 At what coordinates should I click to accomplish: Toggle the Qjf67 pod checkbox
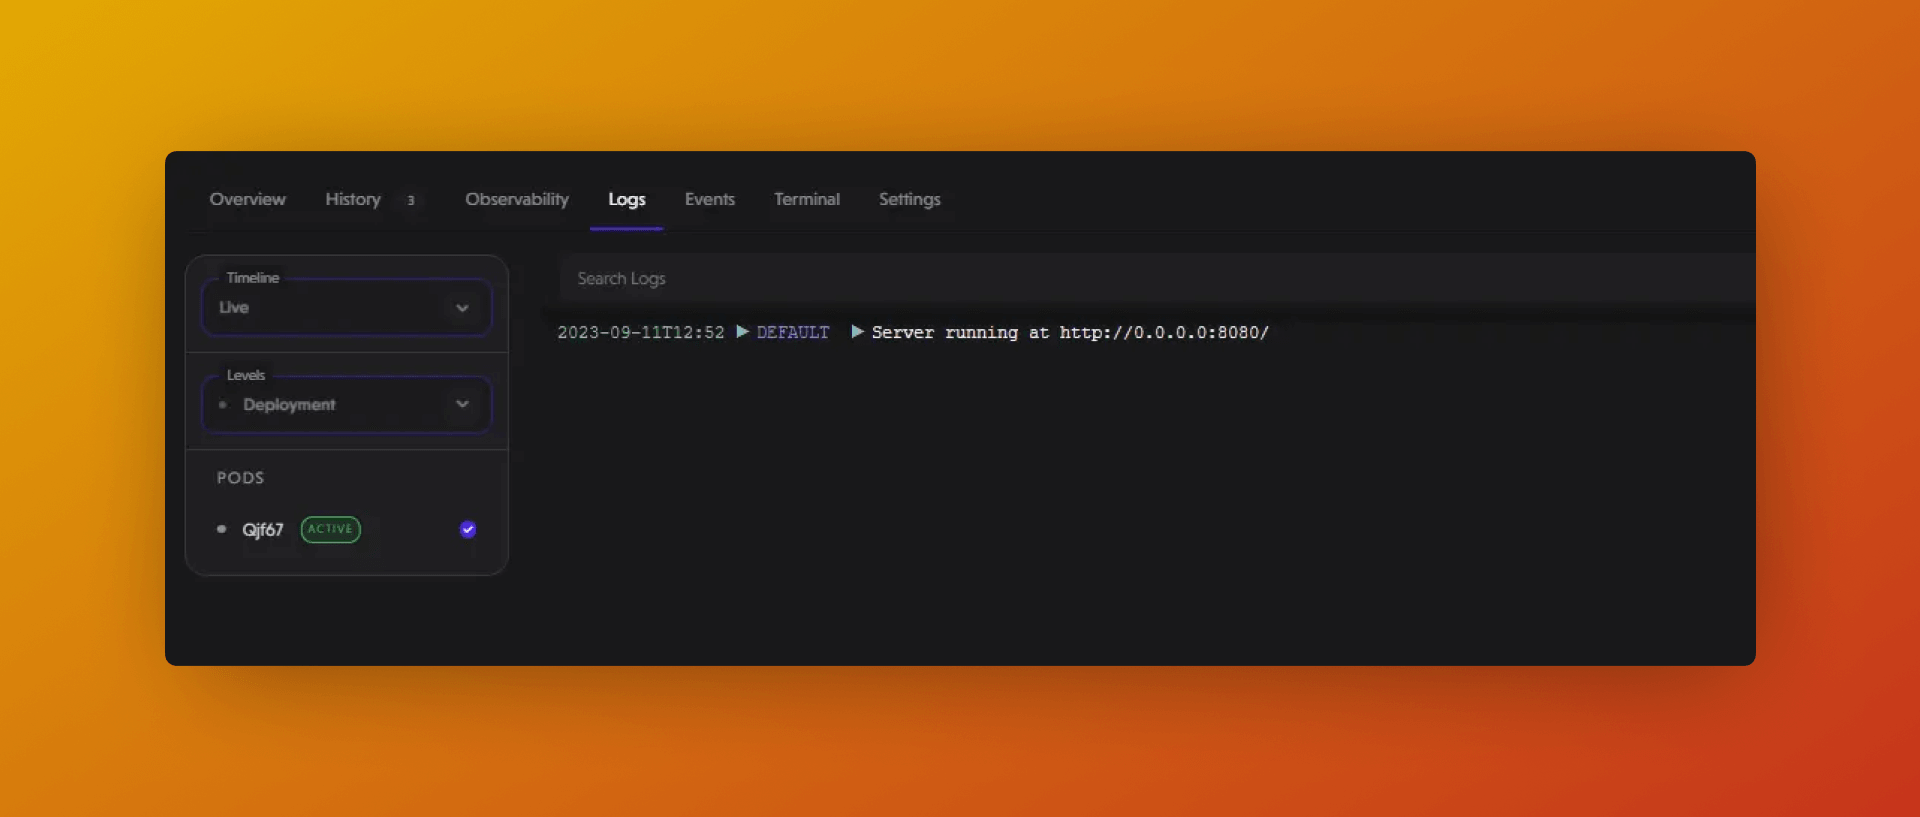[x=468, y=529]
